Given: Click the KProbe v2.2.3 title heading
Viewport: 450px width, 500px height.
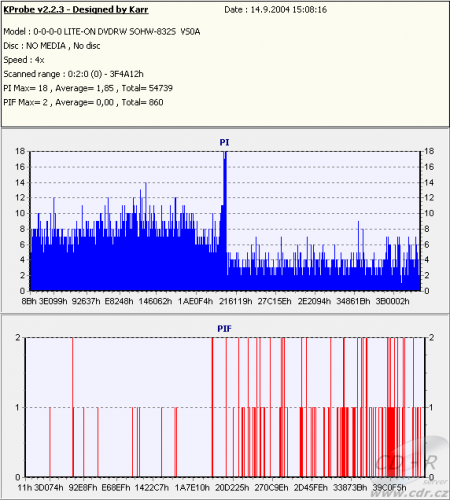Looking at the screenshot, I should 76,9.
